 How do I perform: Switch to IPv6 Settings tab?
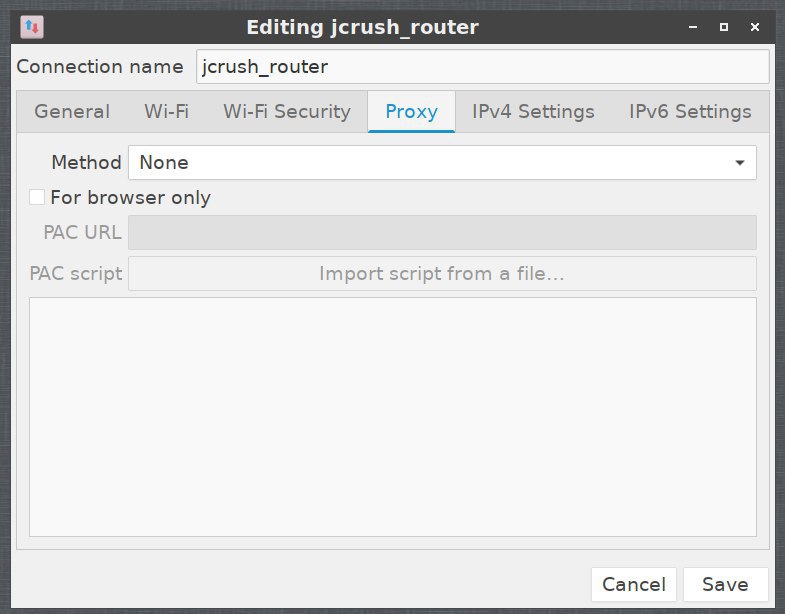(x=689, y=111)
